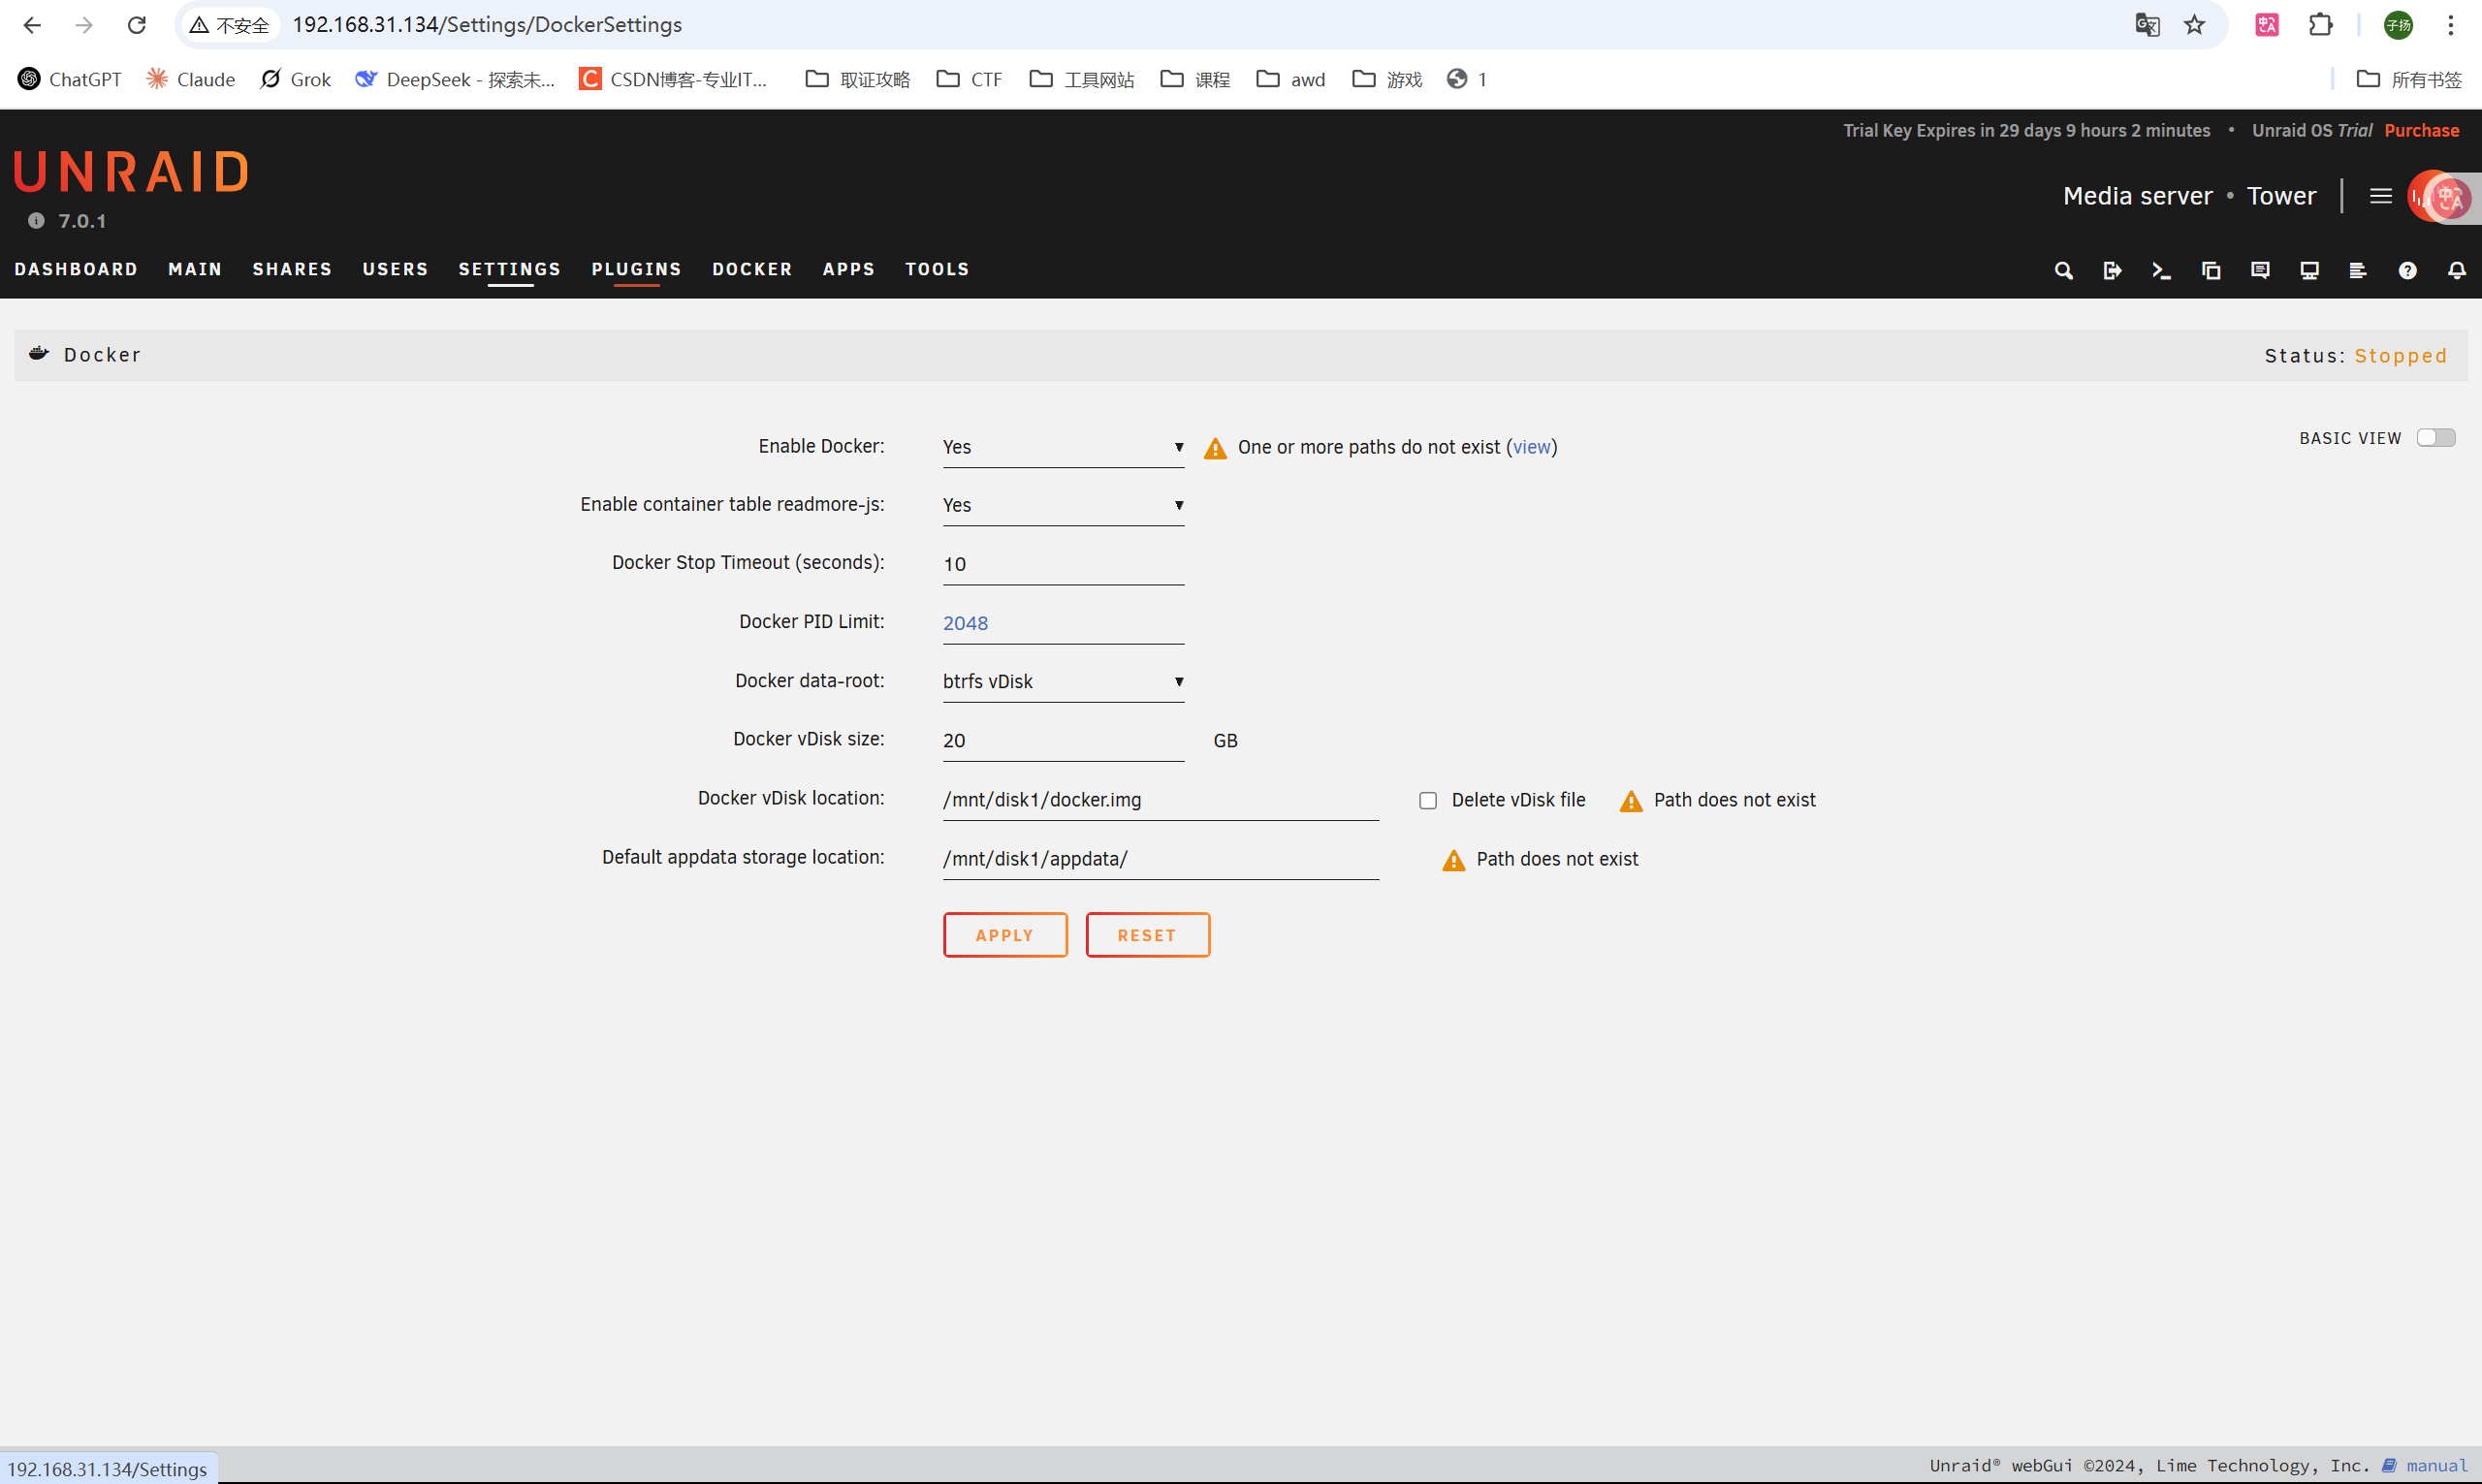Open the browser extensions puzzle icon

pos(2321,25)
